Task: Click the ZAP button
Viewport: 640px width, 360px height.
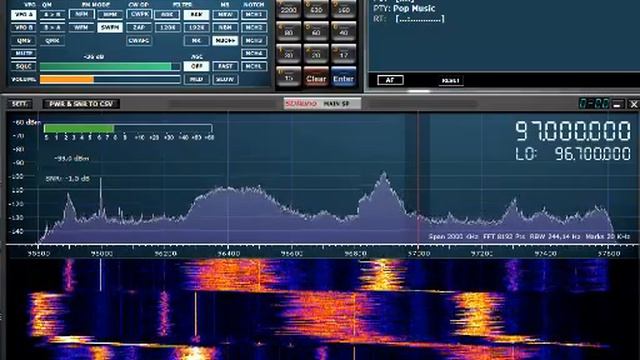Action: click(139, 28)
